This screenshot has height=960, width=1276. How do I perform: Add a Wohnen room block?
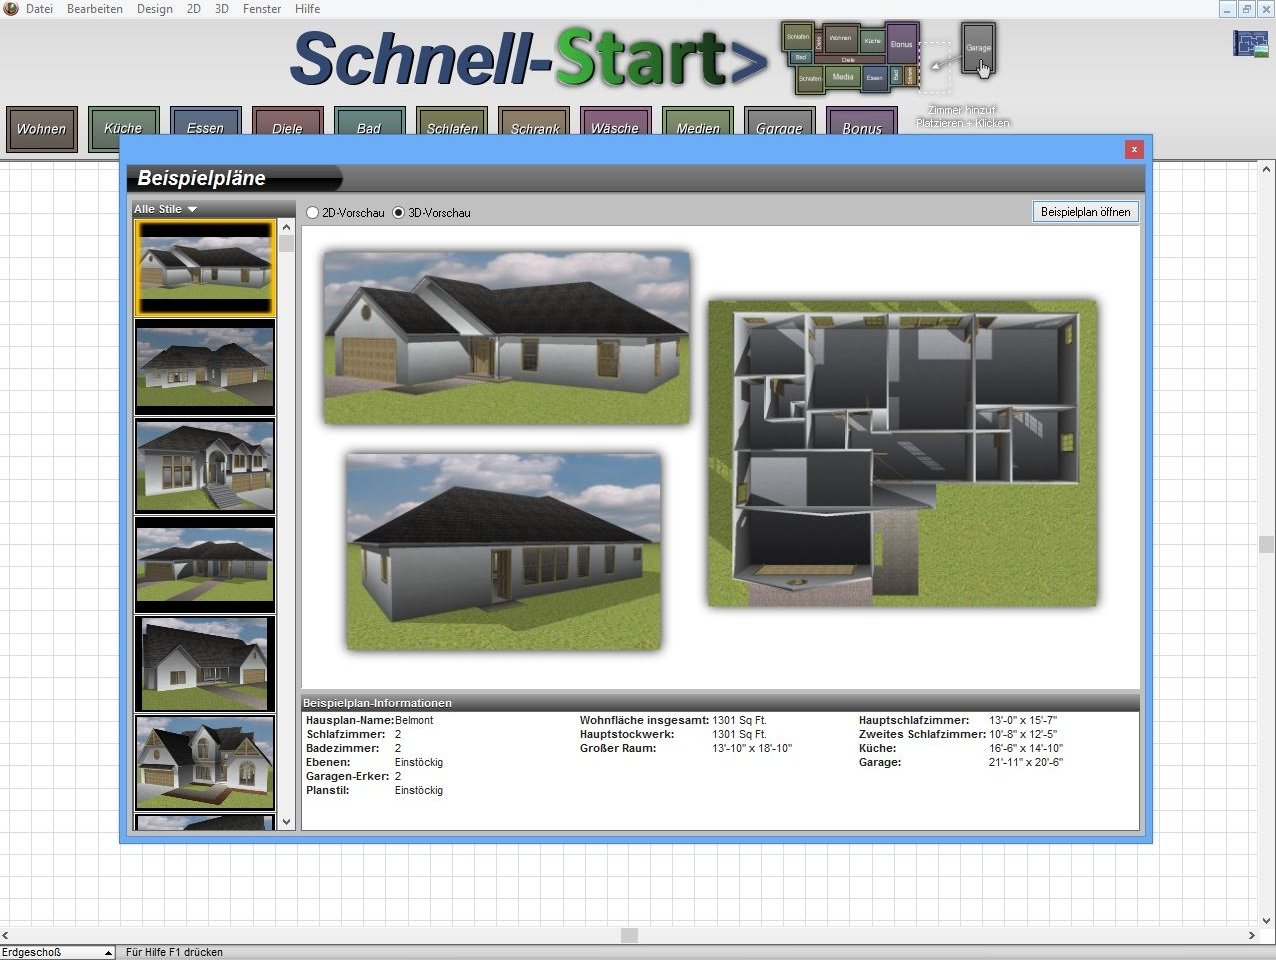point(42,128)
